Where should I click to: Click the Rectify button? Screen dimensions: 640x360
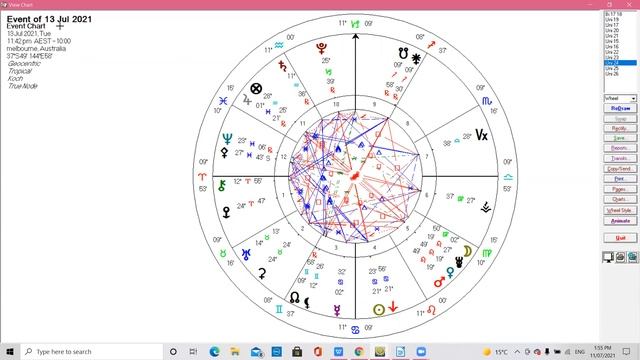point(620,128)
